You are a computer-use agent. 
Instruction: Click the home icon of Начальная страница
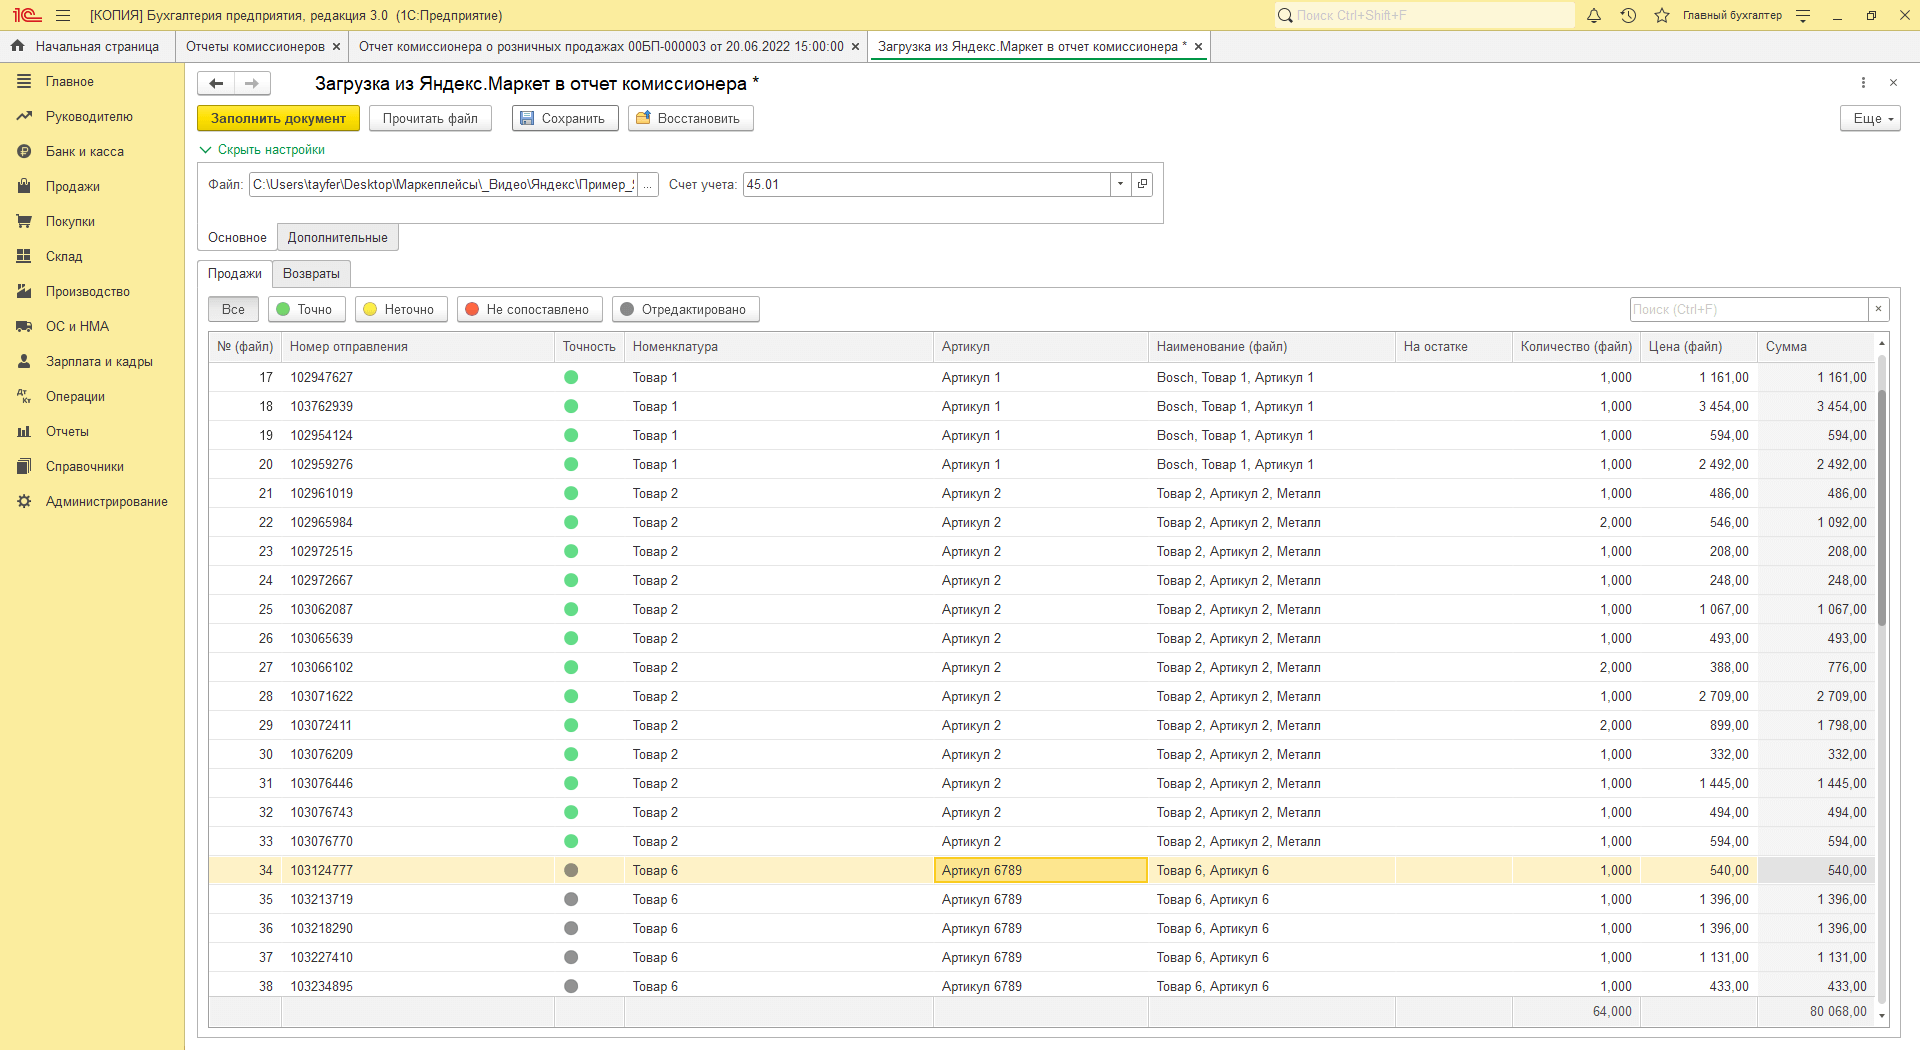(x=17, y=46)
